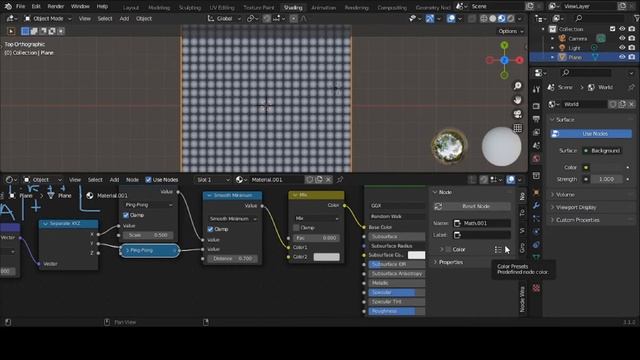Image resolution: width=640 pixels, height=360 pixels.
Task: Click the unlink X icon beside Material.001
Action: [328, 180]
